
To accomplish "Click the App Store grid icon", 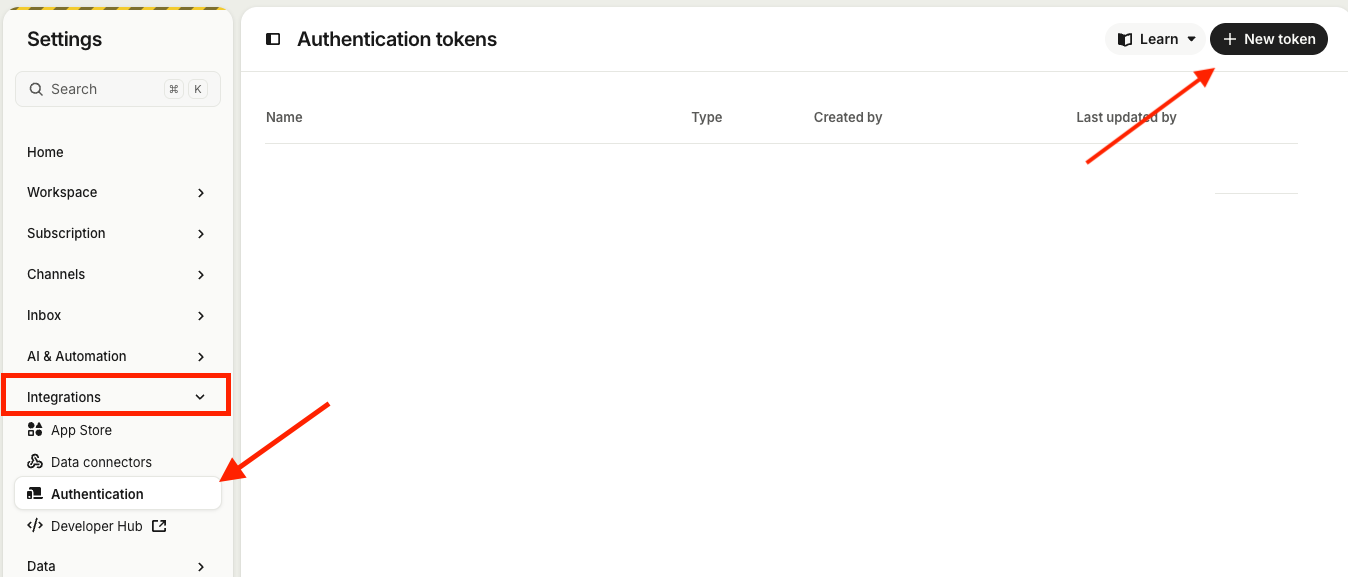I will coord(35,430).
